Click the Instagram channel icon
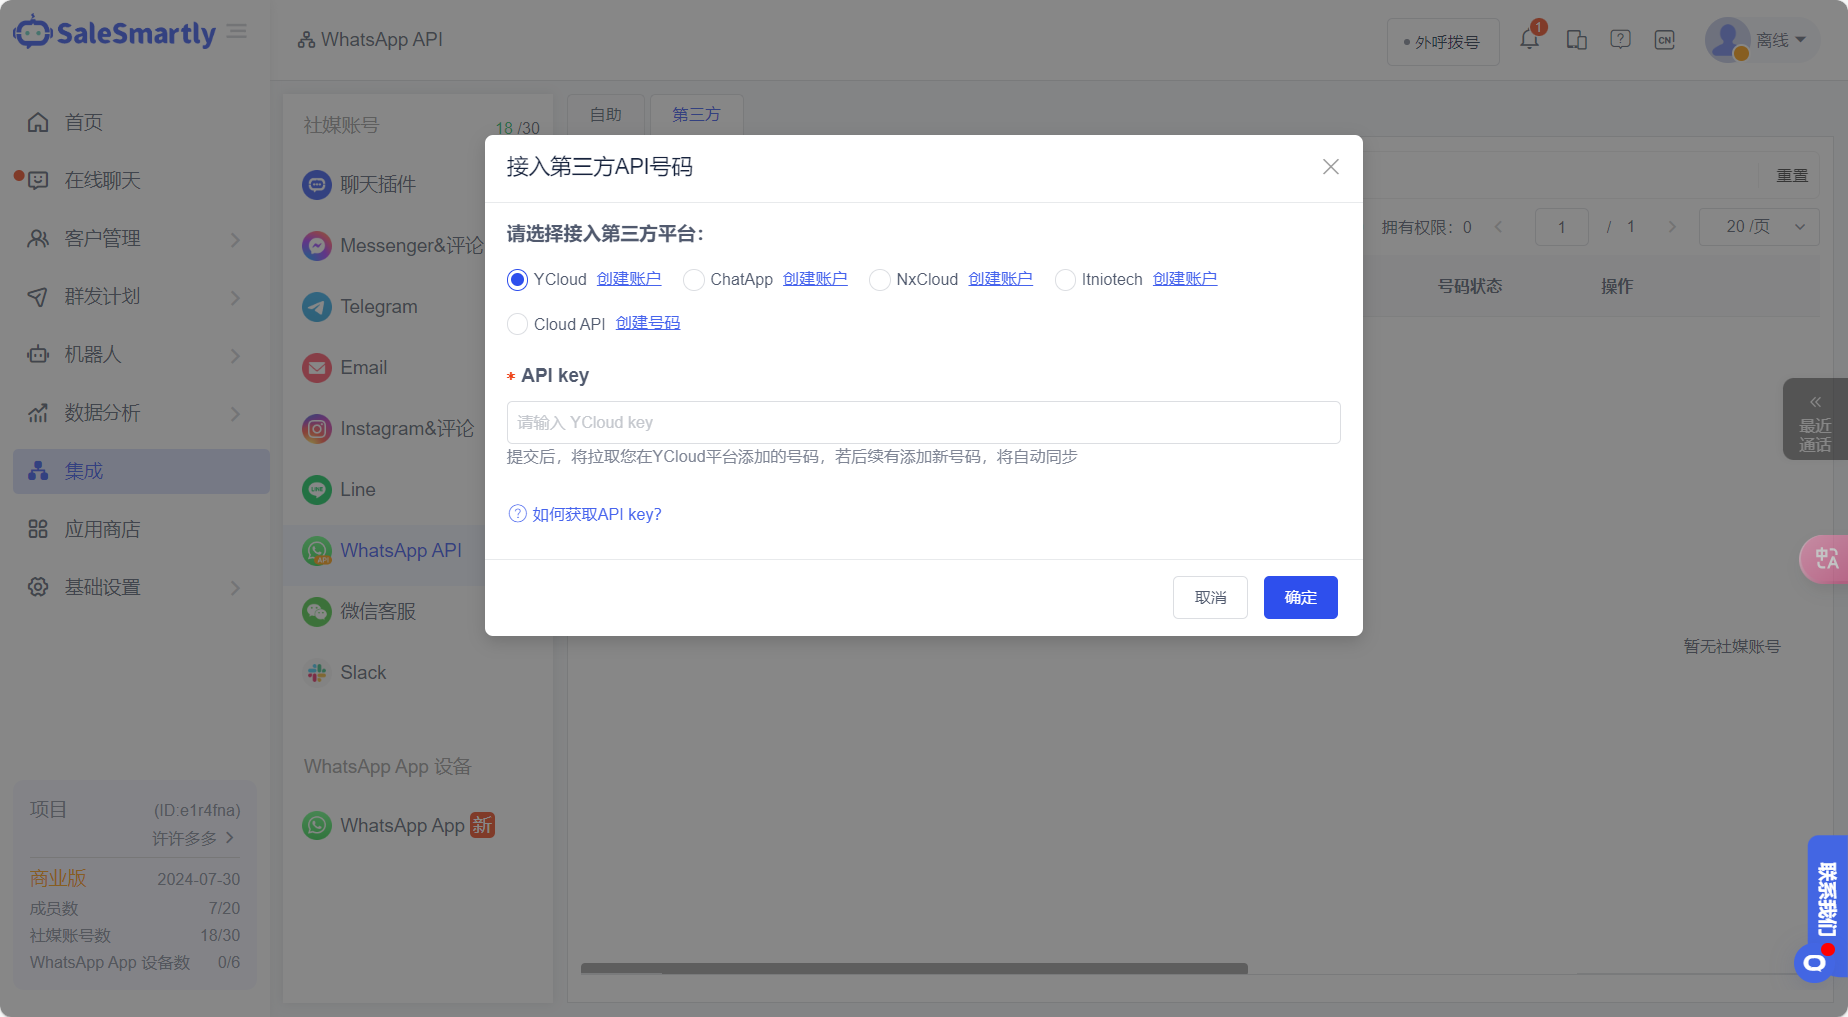The height and width of the screenshot is (1017, 1848). pos(317,429)
